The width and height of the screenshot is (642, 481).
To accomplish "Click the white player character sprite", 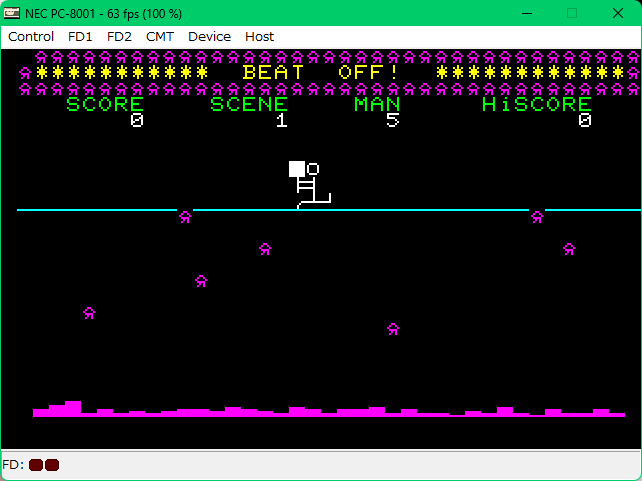I will [x=310, y=185].
